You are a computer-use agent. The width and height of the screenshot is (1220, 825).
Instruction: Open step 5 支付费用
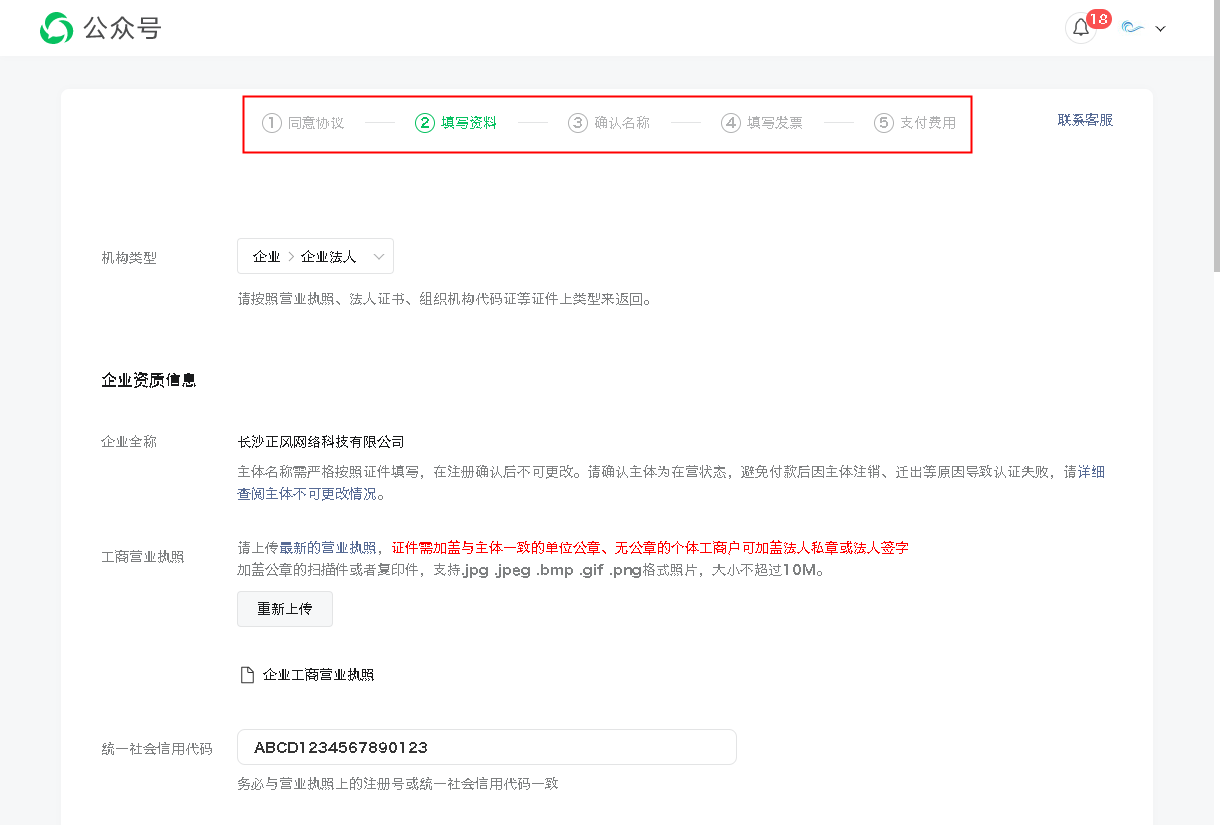tap(915, 123)
